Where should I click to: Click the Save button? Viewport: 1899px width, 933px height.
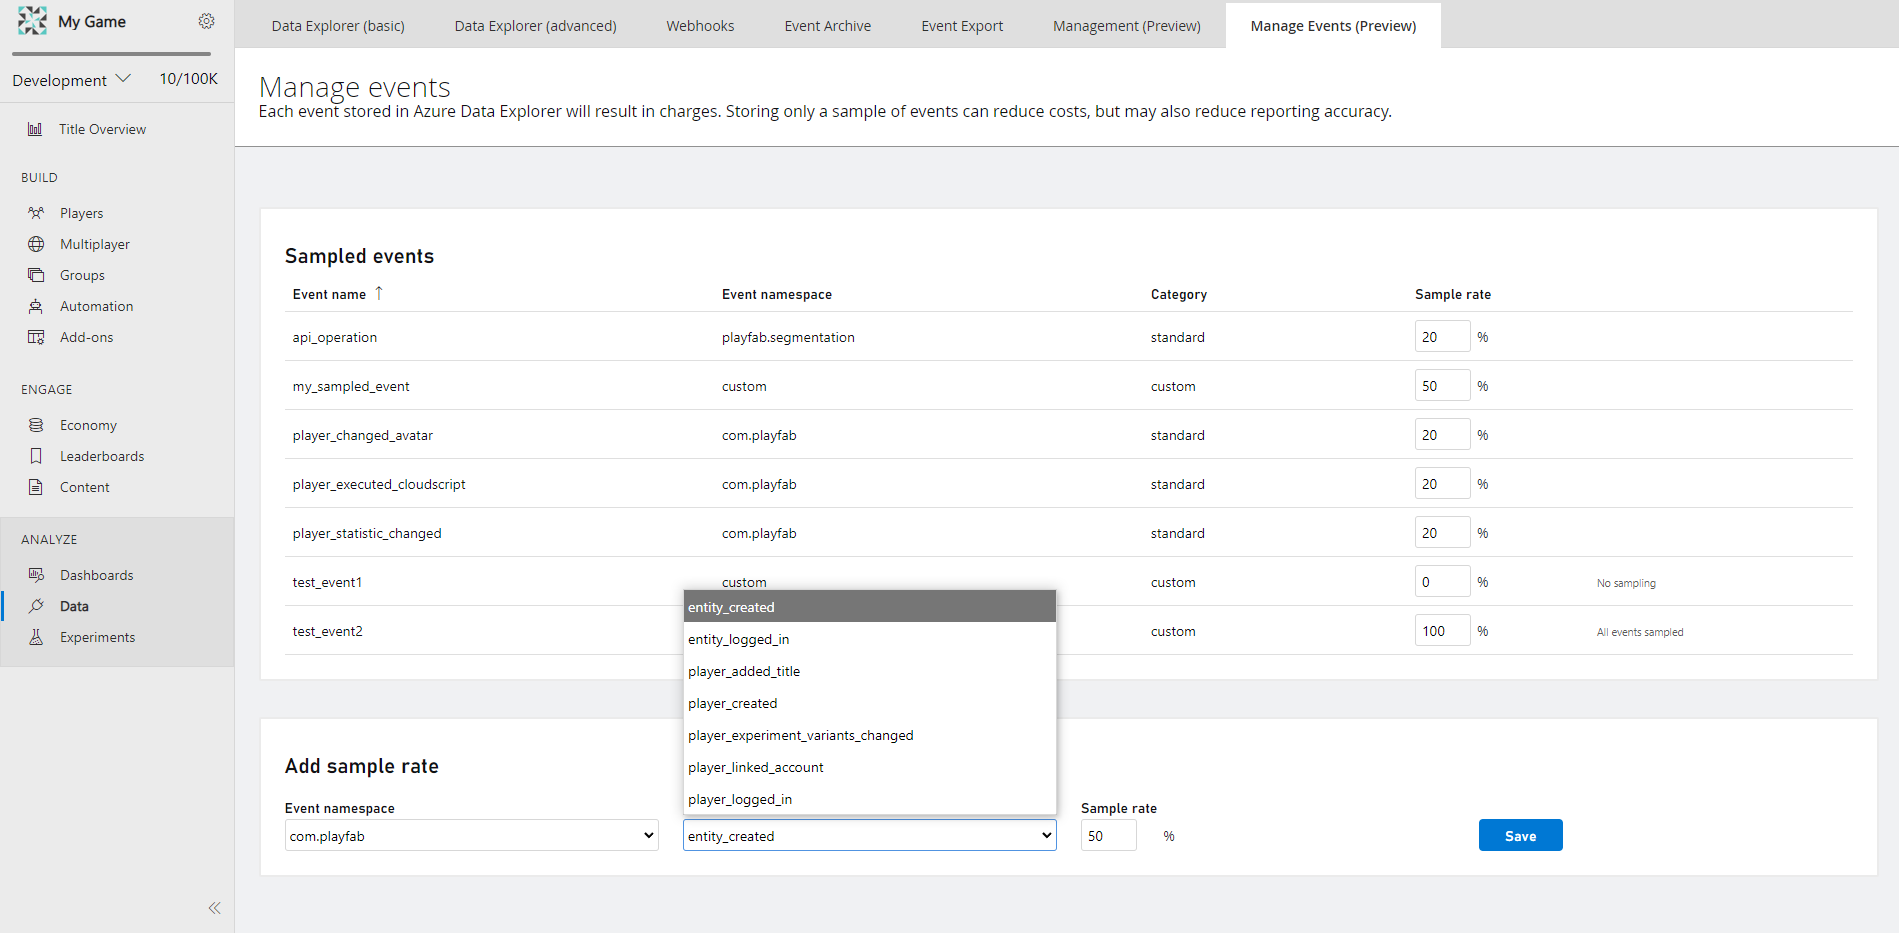tap(1520, 835)
